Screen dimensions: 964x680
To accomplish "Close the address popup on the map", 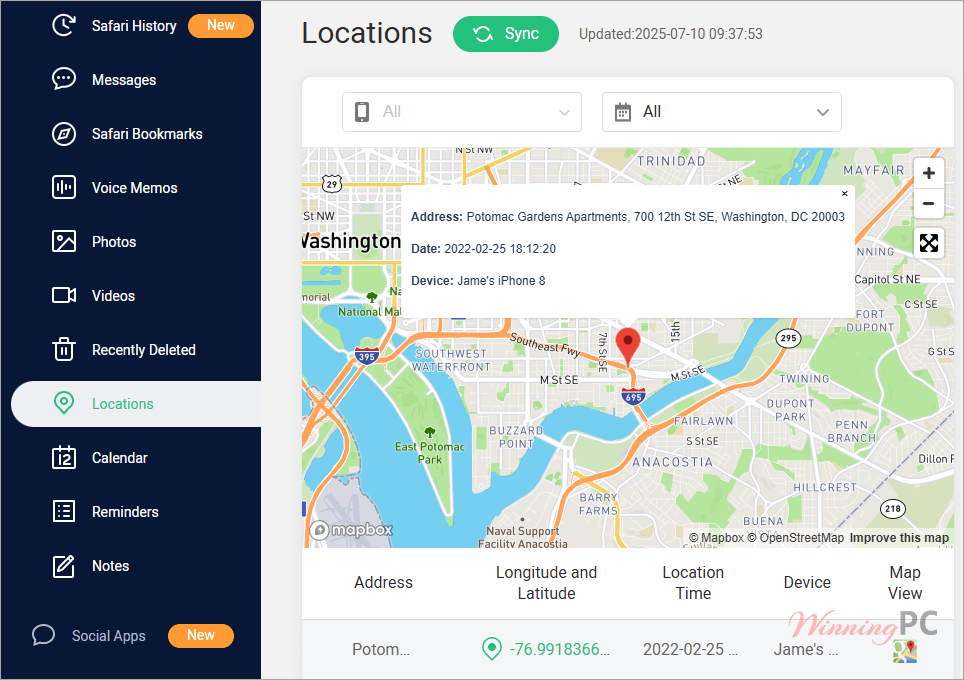I will (845, 194).
